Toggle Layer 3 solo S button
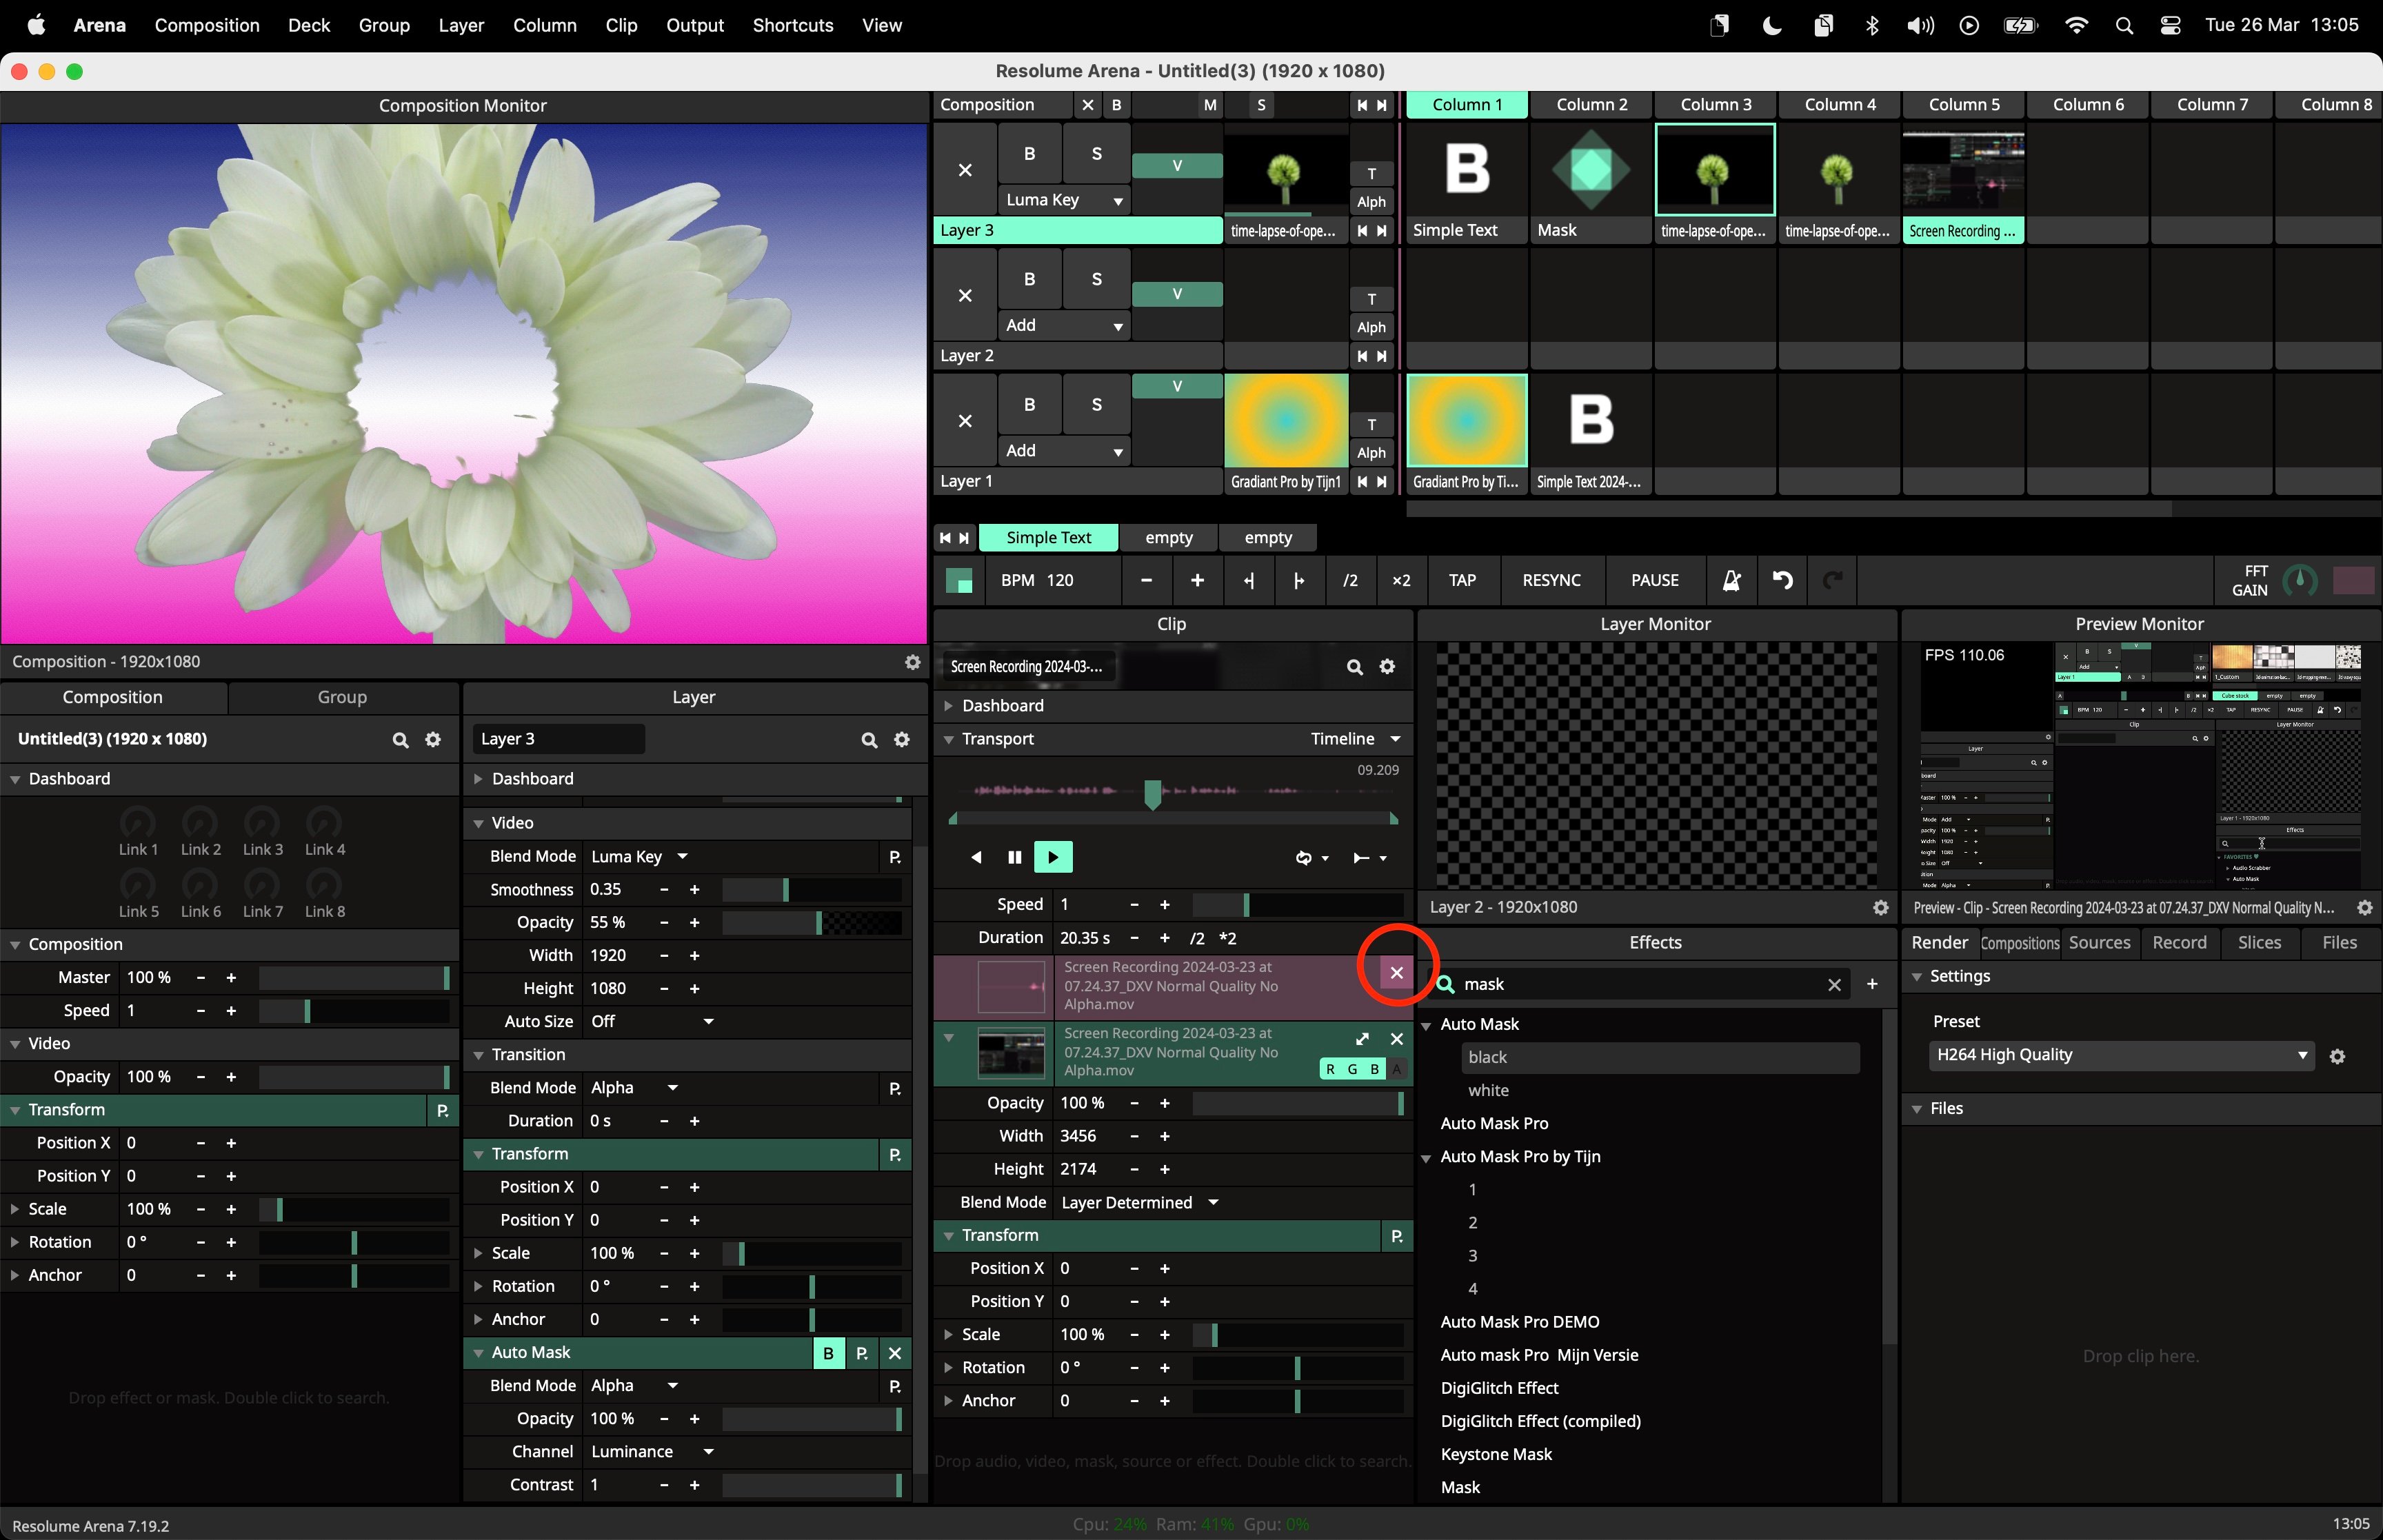The height and width of the screenshot is (1540, 2383). [x=1096, y=154]
